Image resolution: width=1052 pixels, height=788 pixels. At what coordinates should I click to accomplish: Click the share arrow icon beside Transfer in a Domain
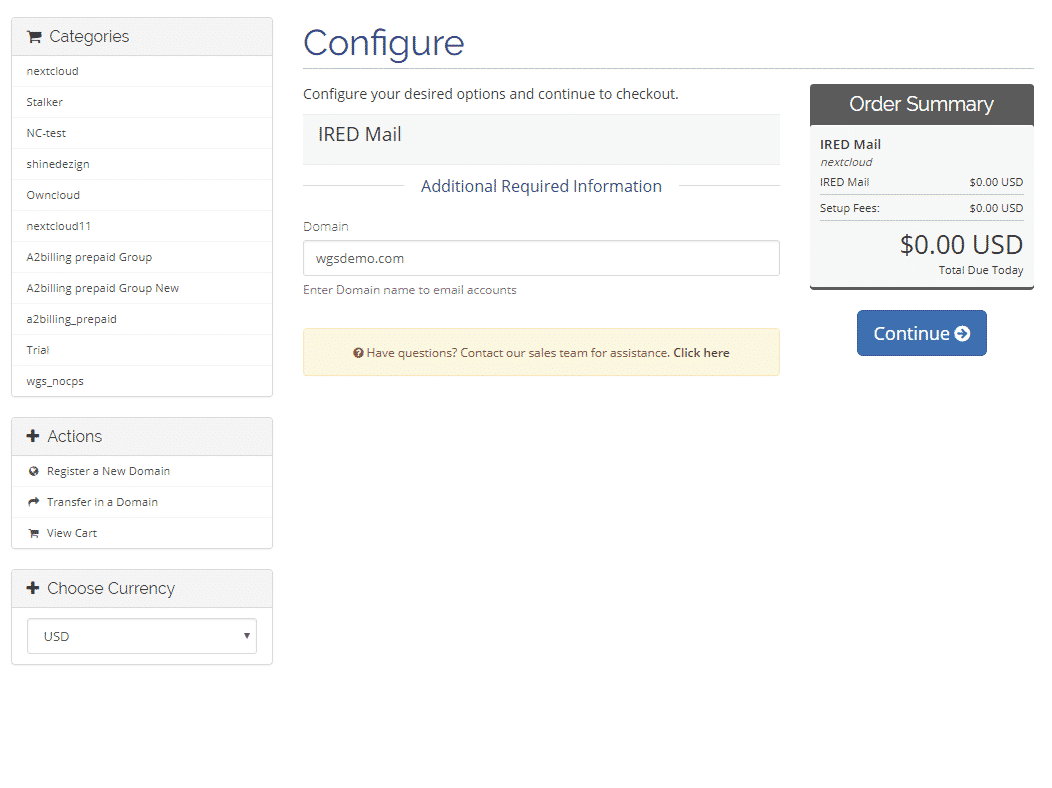point(33,501)
